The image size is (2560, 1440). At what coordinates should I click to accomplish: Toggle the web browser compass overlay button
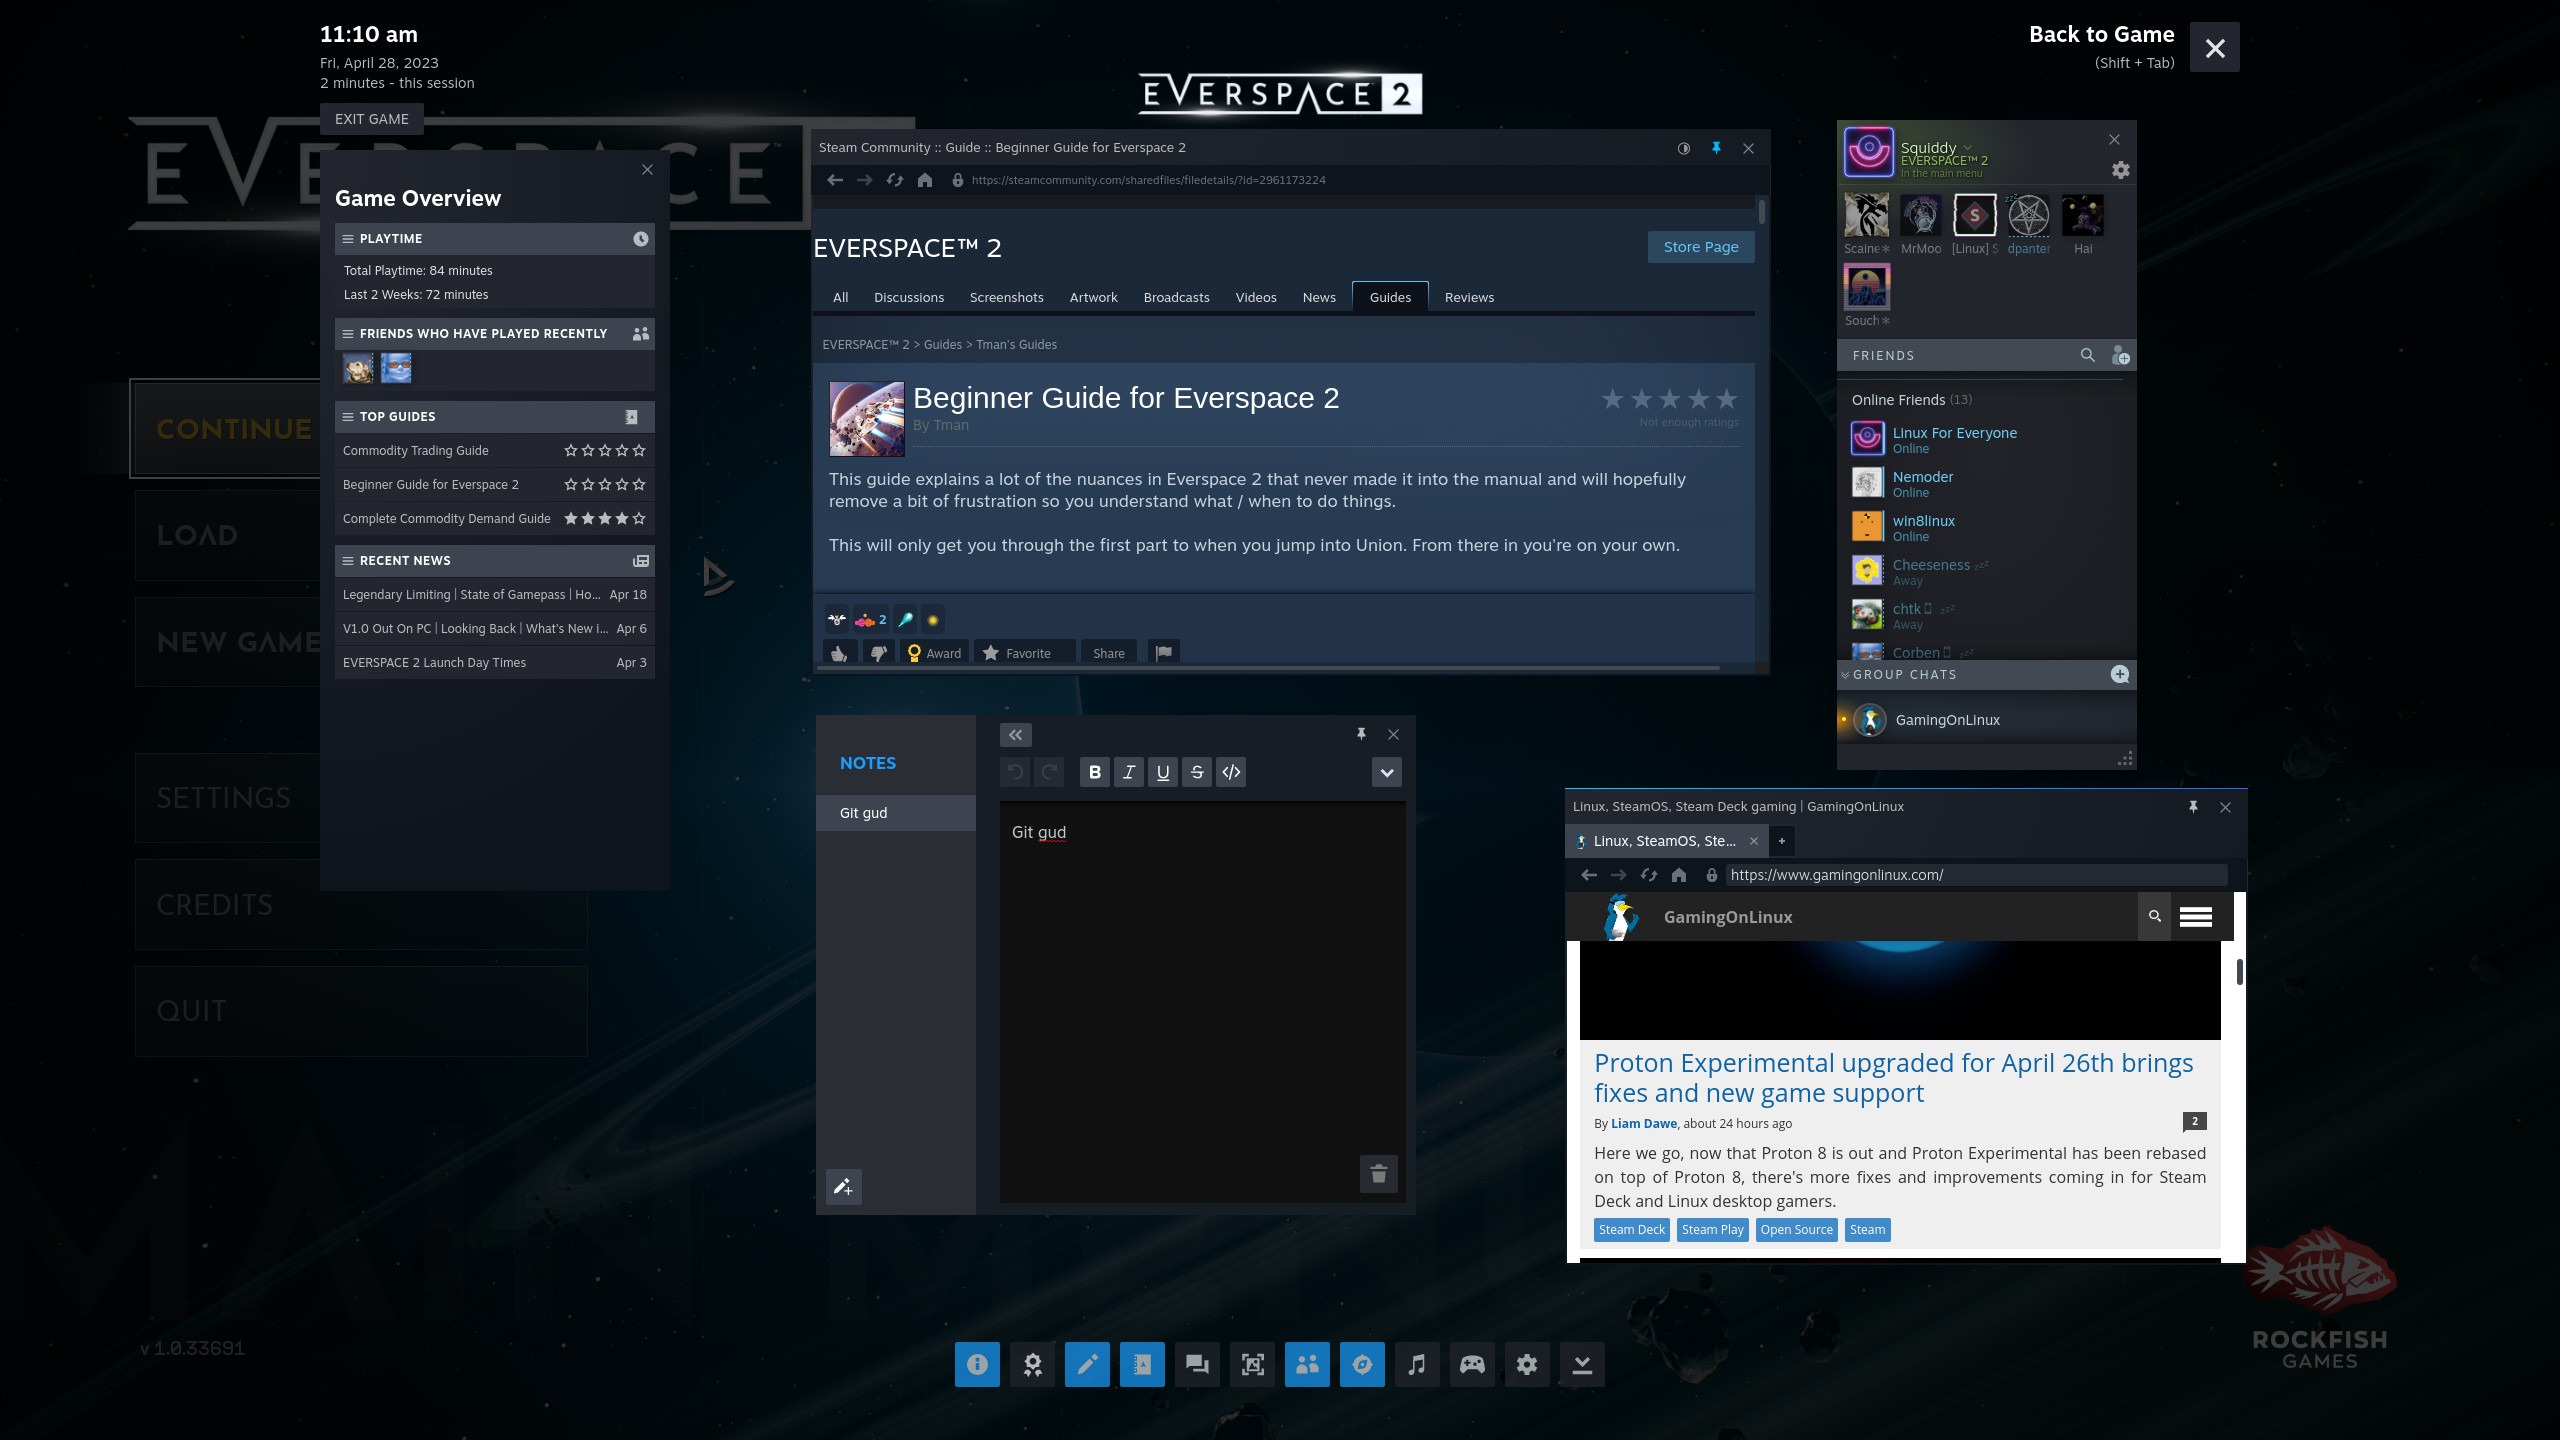pos(1362,1365)
